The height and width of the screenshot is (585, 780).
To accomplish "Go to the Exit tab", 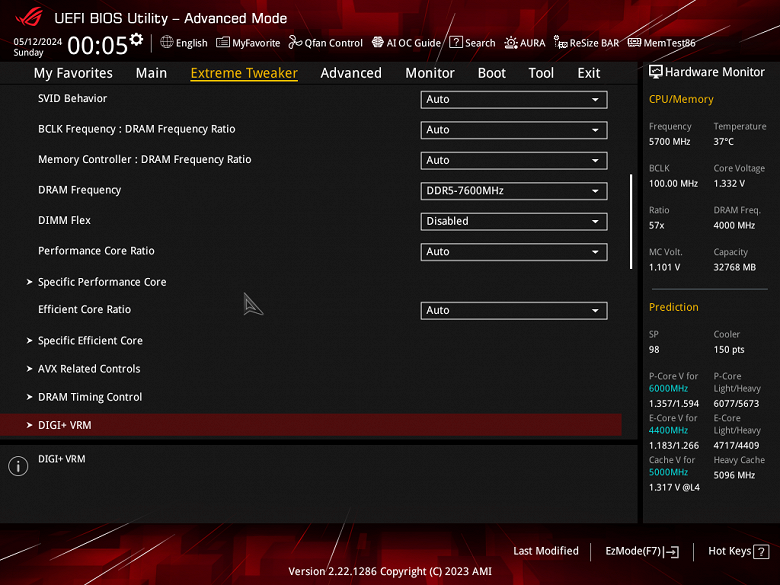I will tap(588, 73).
